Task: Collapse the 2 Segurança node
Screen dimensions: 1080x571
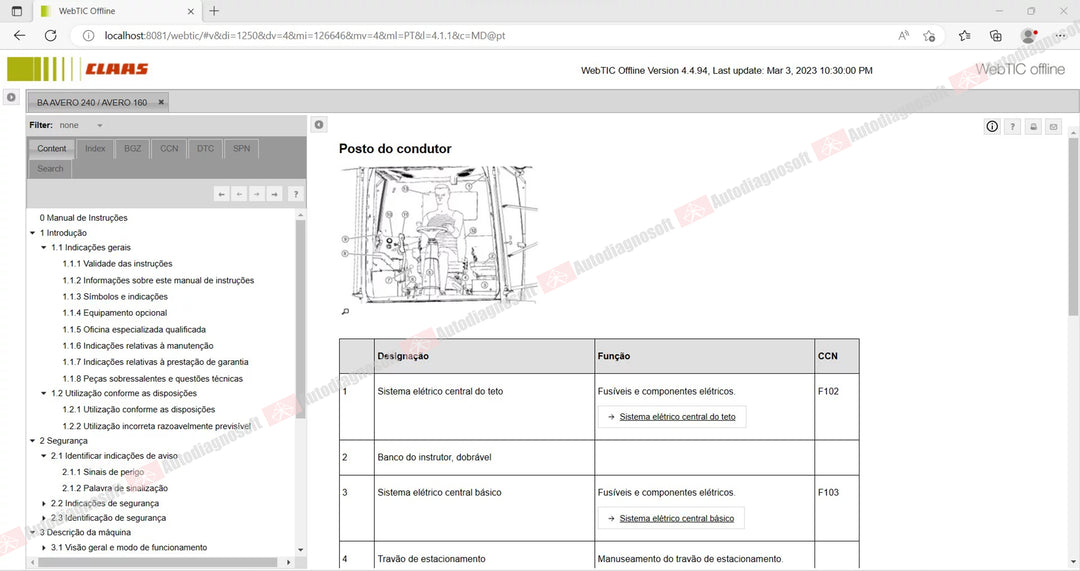Action: (x=32, y=441)
